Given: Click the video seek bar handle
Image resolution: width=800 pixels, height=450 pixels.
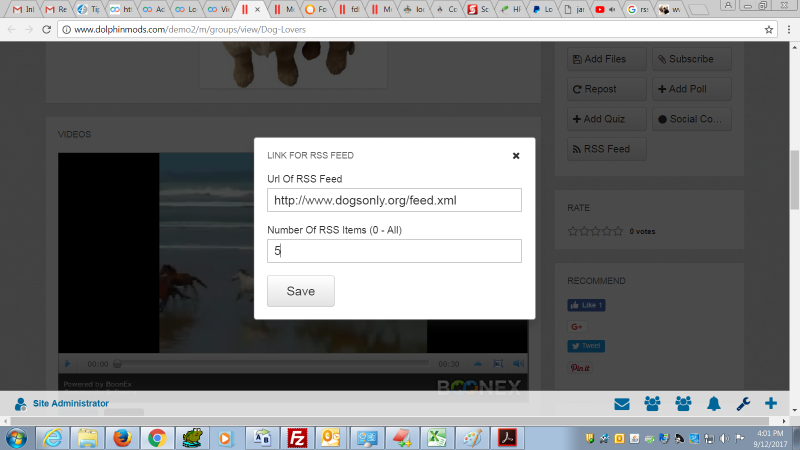Looking at the screenshot, I should coord(117,364).
